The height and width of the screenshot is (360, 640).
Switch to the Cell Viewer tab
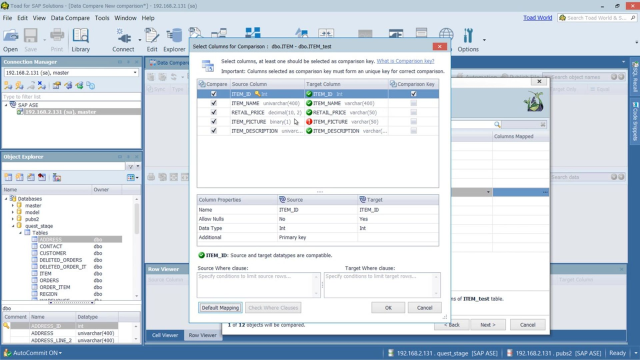point(165,335)
